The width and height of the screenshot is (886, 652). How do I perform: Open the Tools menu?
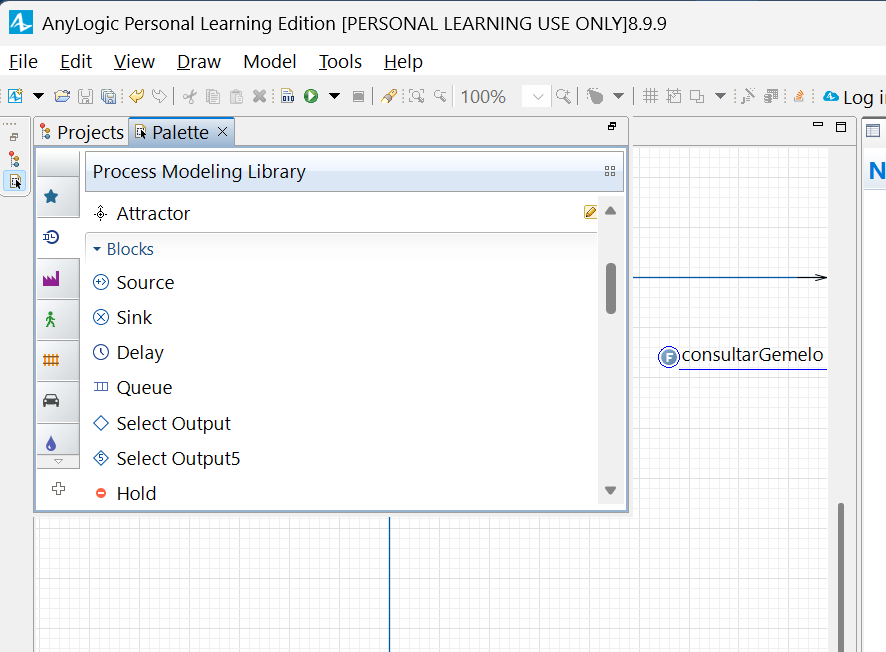pos(340,62)
